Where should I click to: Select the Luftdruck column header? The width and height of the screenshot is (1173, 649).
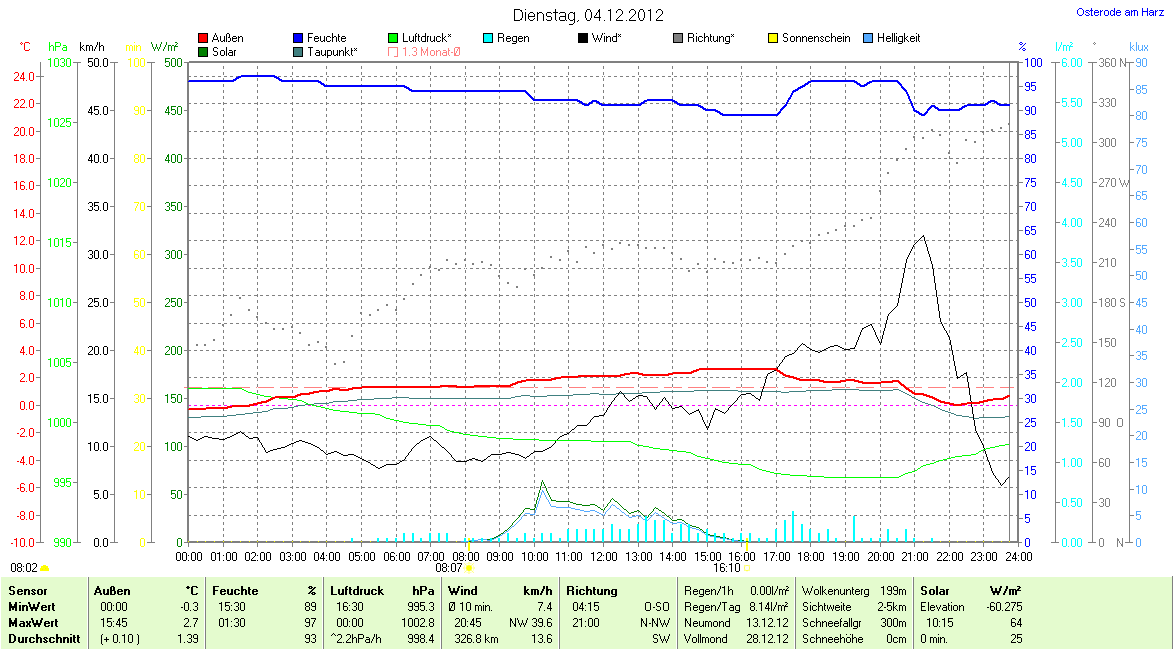[x=354, y=591]
